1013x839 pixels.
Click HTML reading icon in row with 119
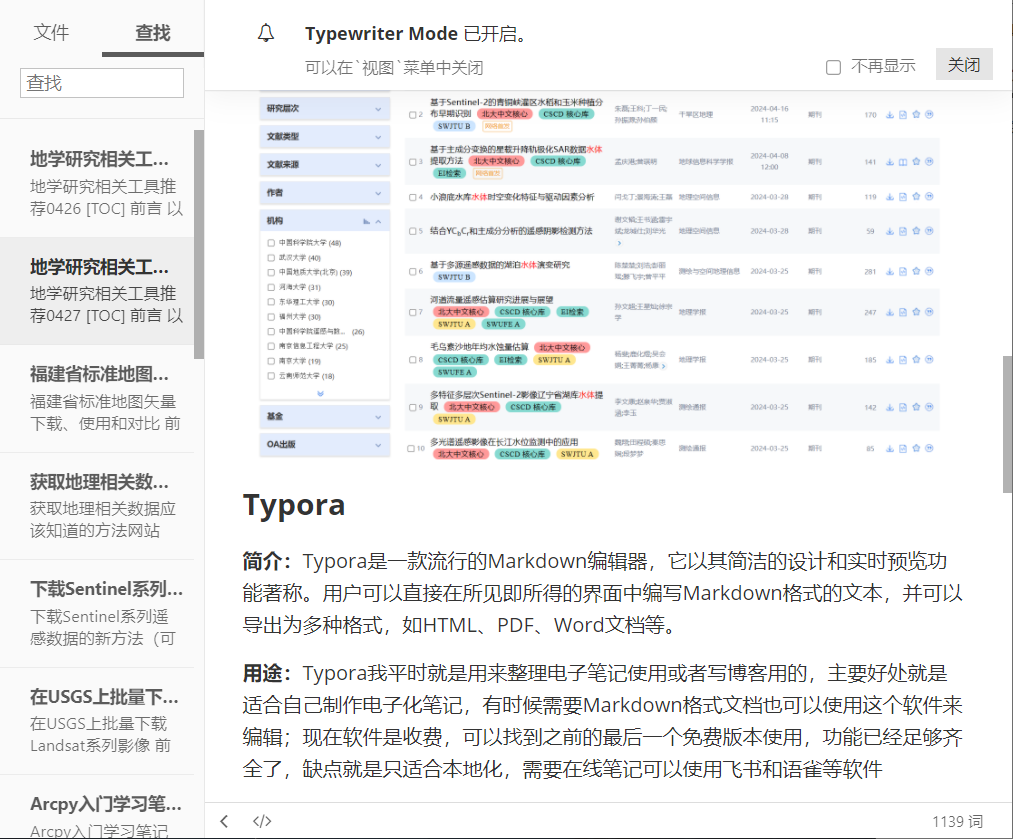[903, 196]
